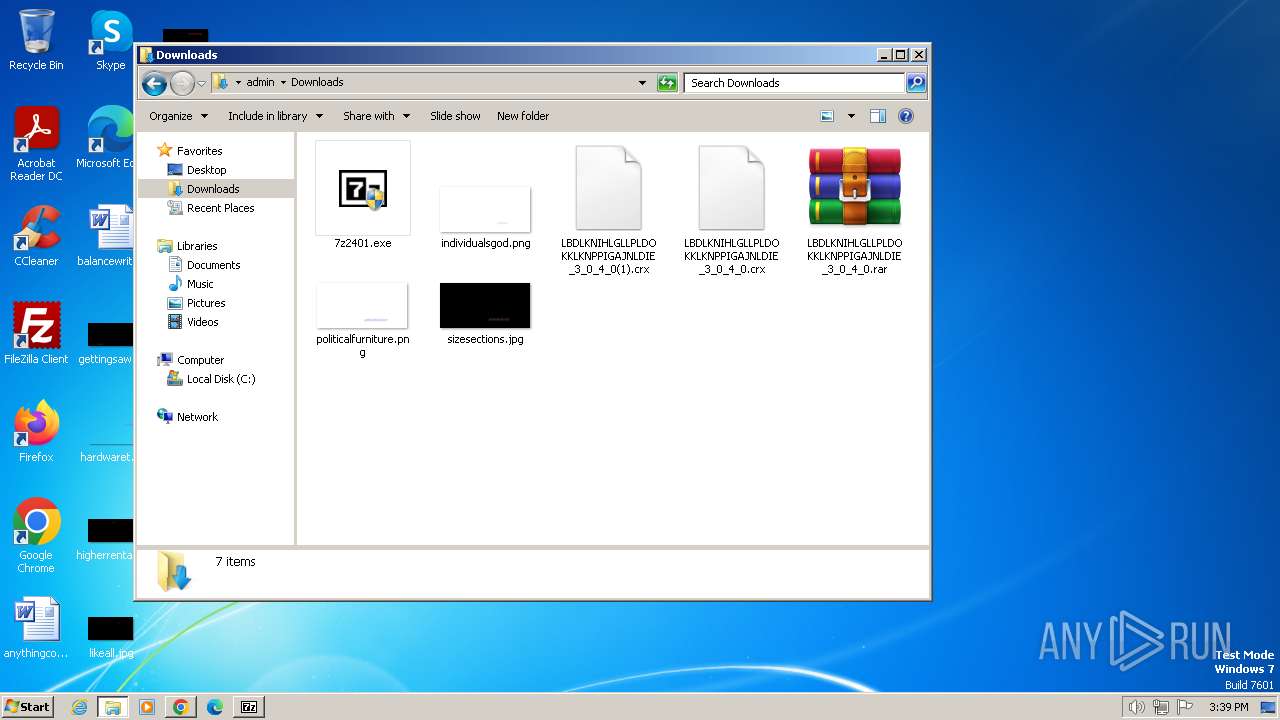The width and height of the screenshot is (1280, 720).
Task: Select the WinRAR archive _3_0_4_0.rar
Action: [x=854, y=210]
